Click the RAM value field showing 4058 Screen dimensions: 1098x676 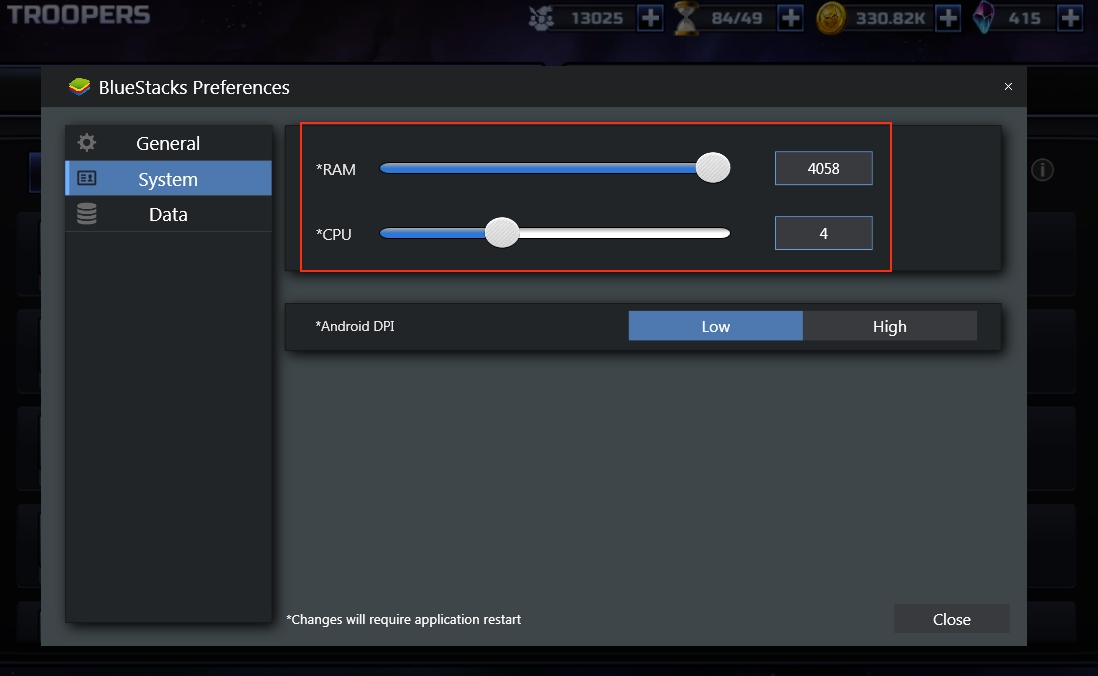(823, 168)
